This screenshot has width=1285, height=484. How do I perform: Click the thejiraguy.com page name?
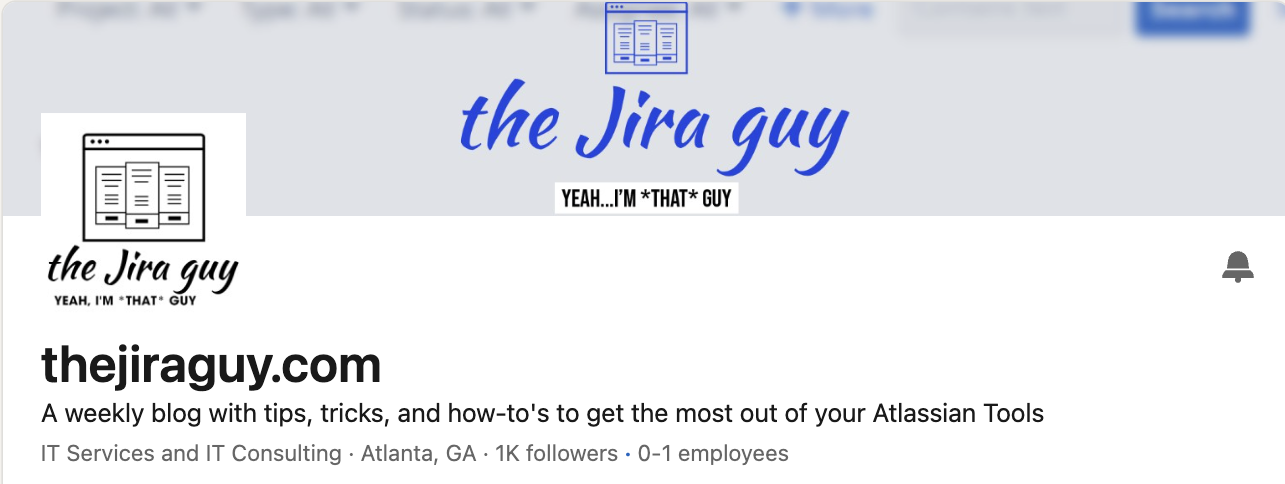[211, 366]
